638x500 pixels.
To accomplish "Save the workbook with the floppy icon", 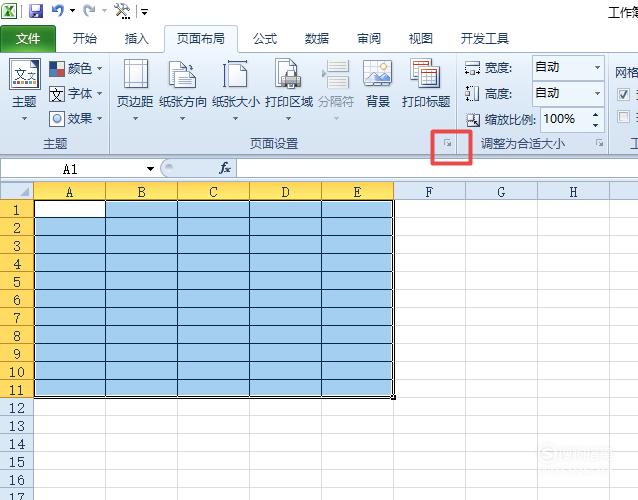I will [36, 11].
